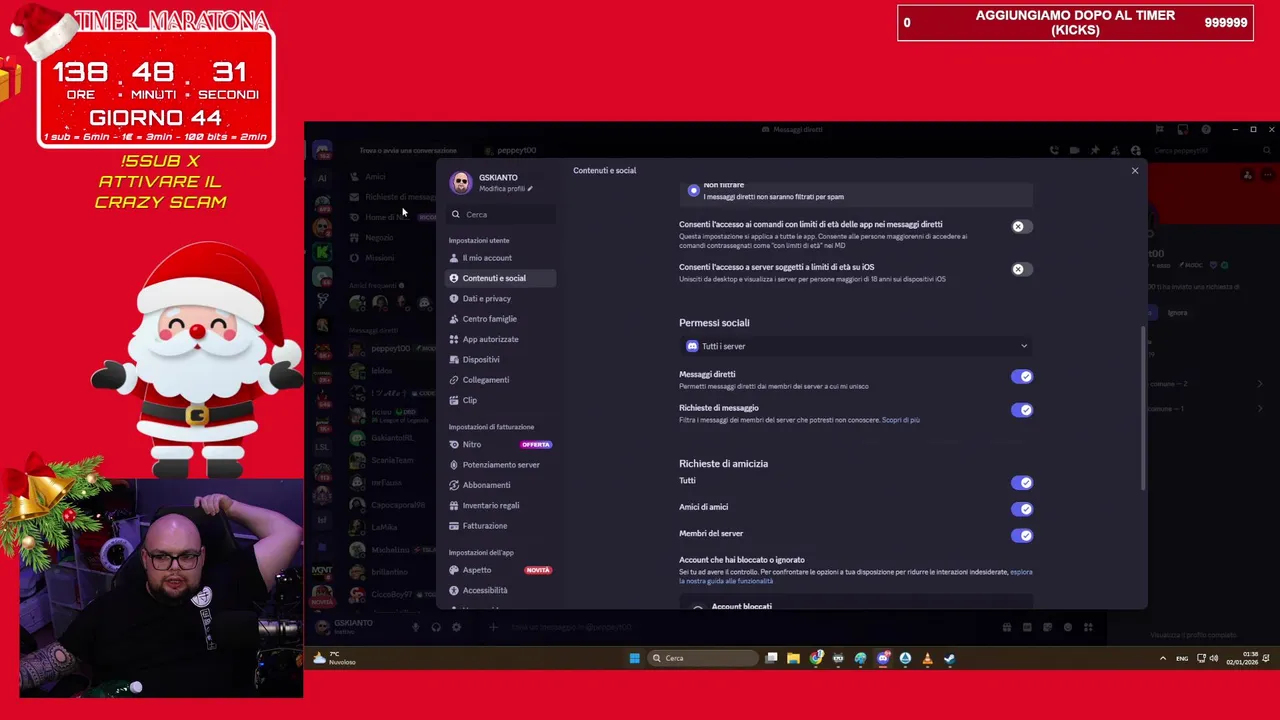
Task: Select Contenuti e social menu item
Action: coord(500,278)
